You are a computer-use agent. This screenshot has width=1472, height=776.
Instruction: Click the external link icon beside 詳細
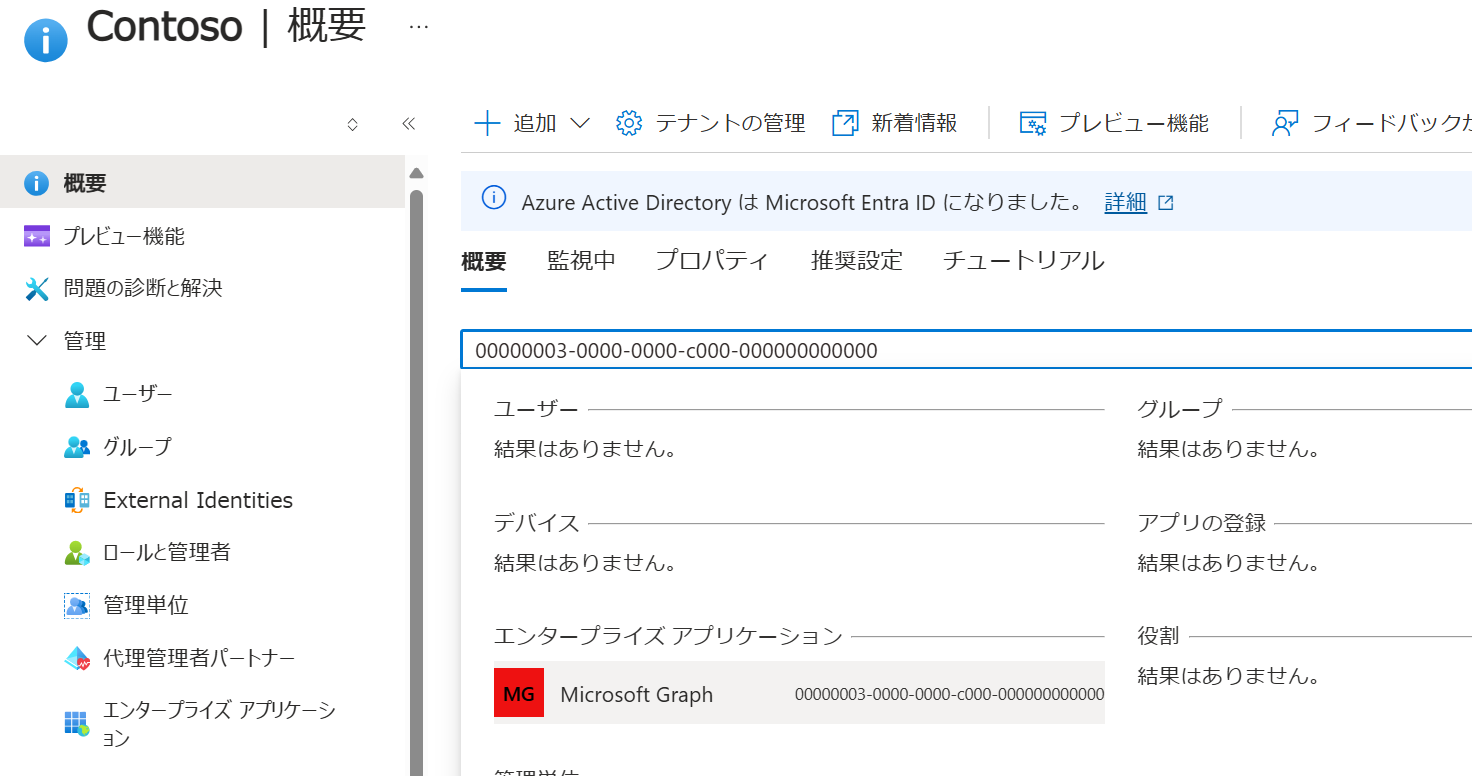[x=1165, y=202]
